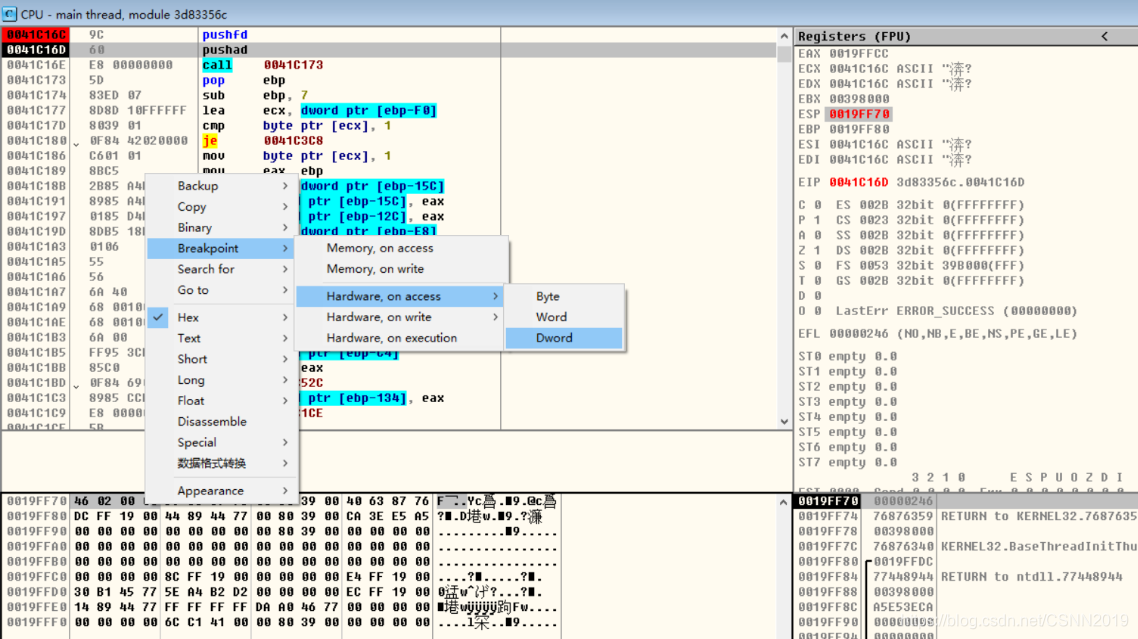Choose Word hardware breakpoint size
The width and height of the screenshot is (1138, 639).
564,317
